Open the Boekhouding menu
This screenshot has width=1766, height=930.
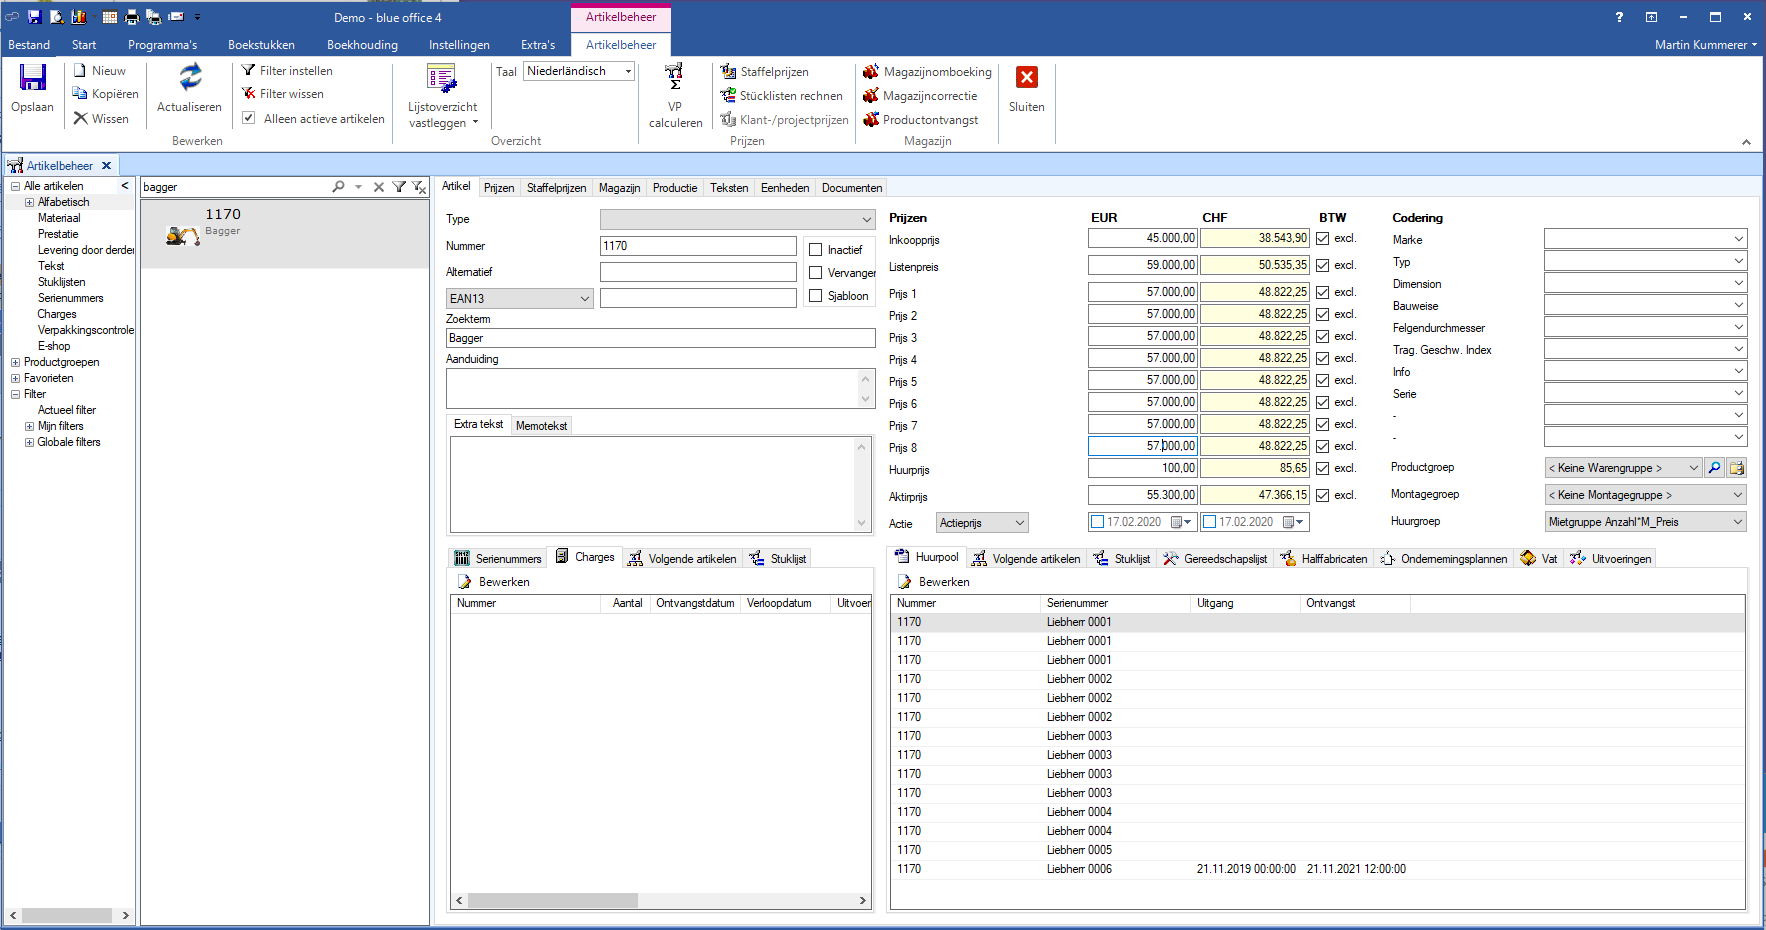point(362,45)
